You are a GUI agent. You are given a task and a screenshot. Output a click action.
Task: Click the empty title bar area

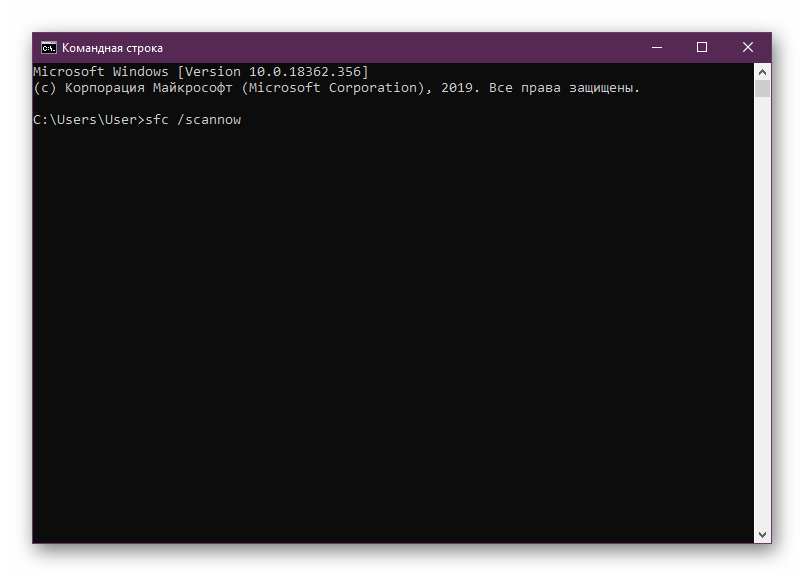coord(400,47)
